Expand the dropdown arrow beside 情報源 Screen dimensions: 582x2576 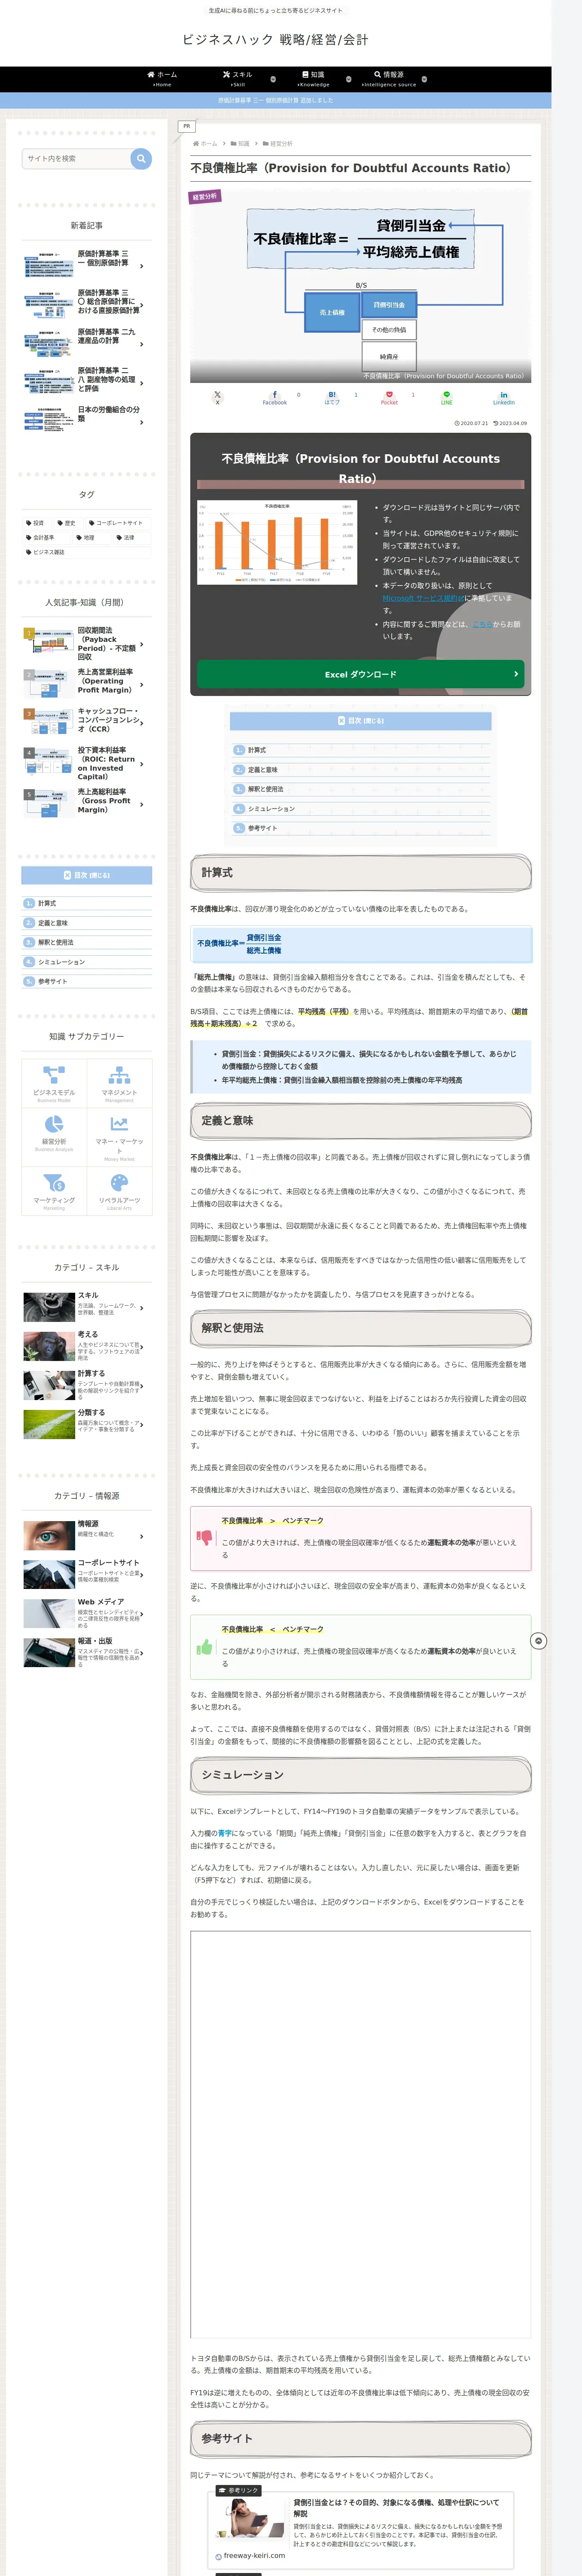(x=424, y=79)
